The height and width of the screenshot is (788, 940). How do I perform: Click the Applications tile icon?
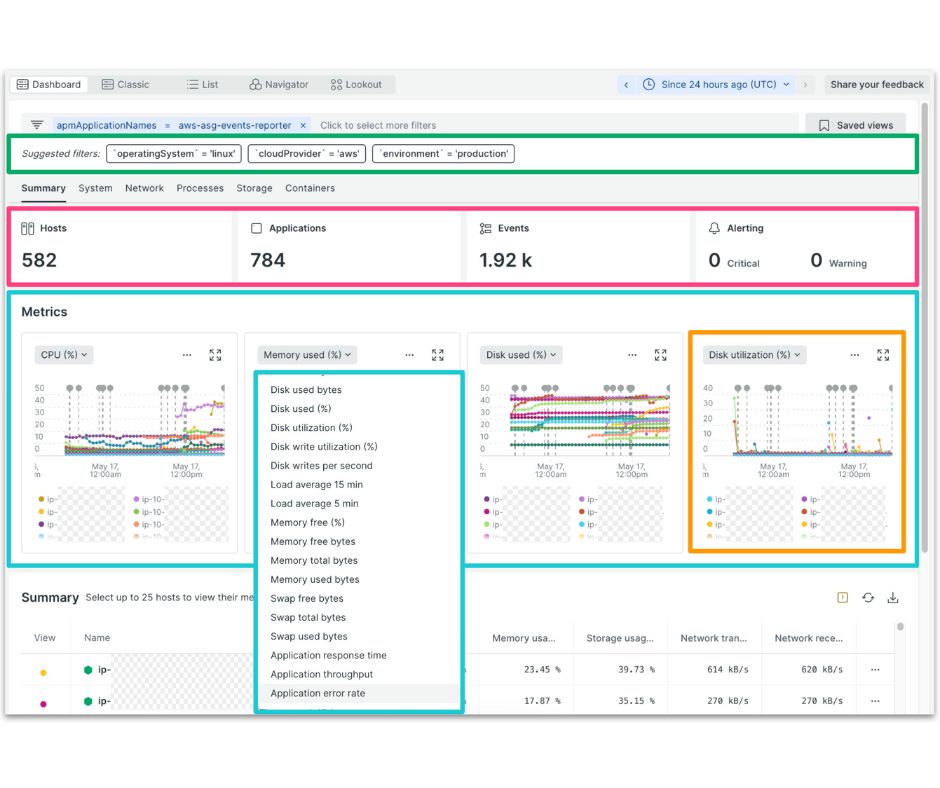257,228
